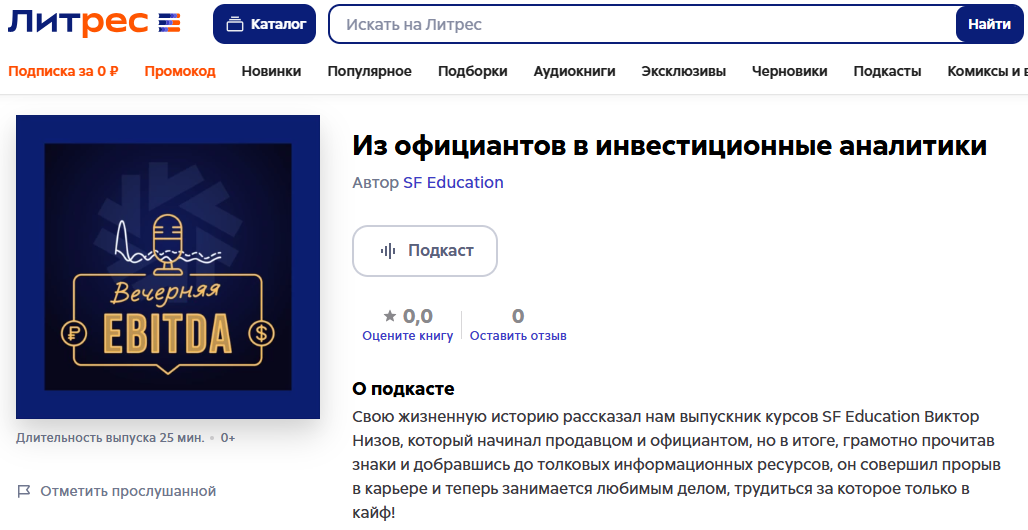The width and height of the screenshot is (1028, 530).
Task: Focus the Искать на Литрес search field
Action: coord(642,24)
